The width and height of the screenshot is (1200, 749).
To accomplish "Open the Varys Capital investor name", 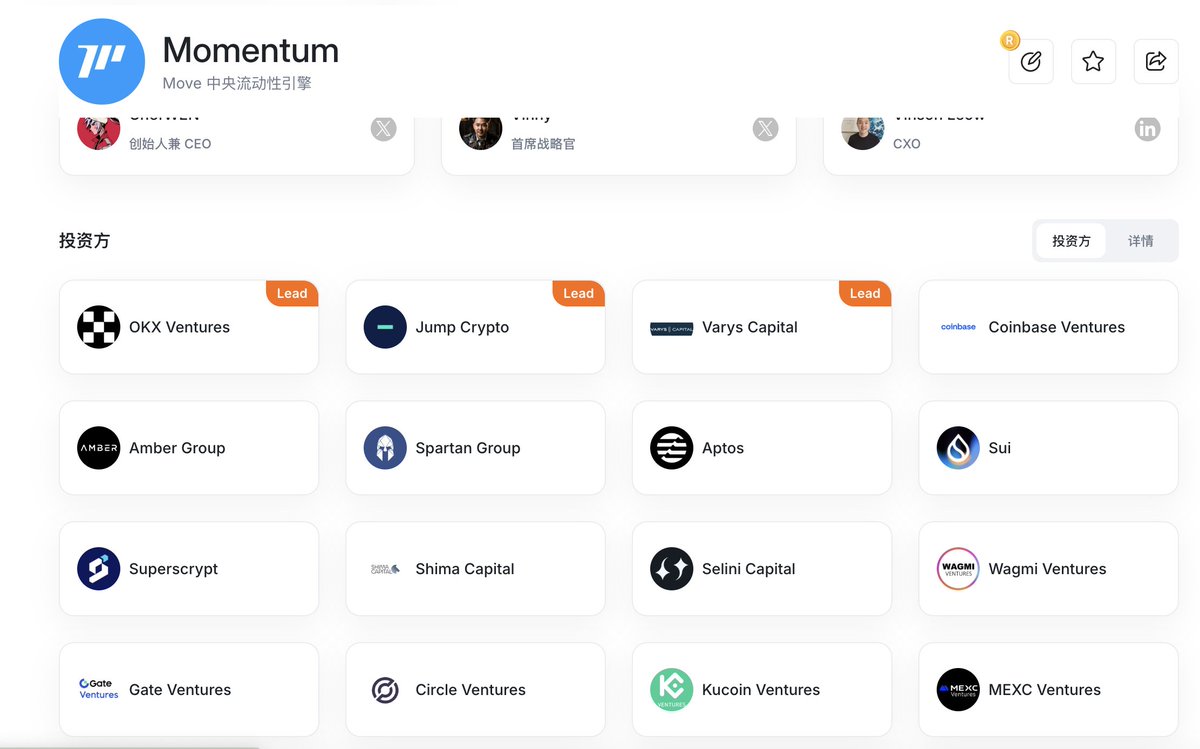I will click(750, 327).
